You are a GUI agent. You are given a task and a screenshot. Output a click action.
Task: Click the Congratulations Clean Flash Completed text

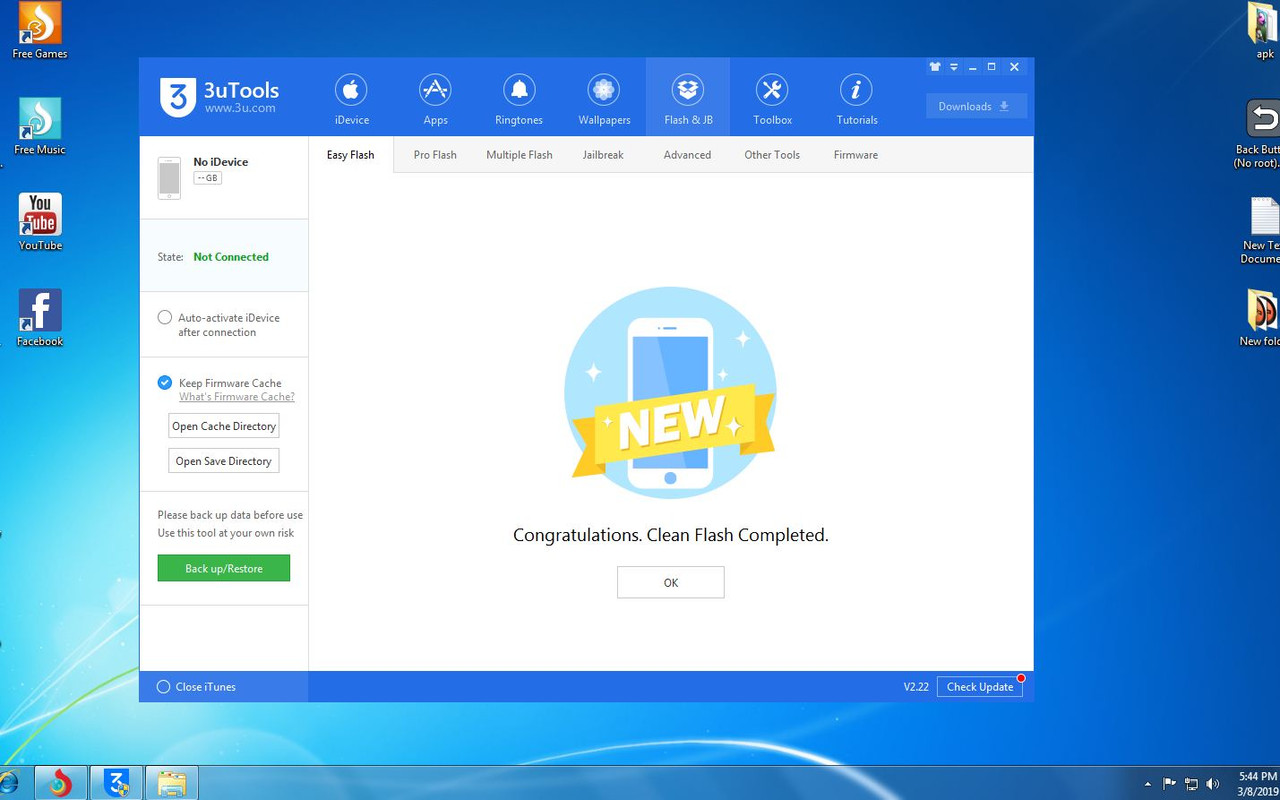(671, 535)
